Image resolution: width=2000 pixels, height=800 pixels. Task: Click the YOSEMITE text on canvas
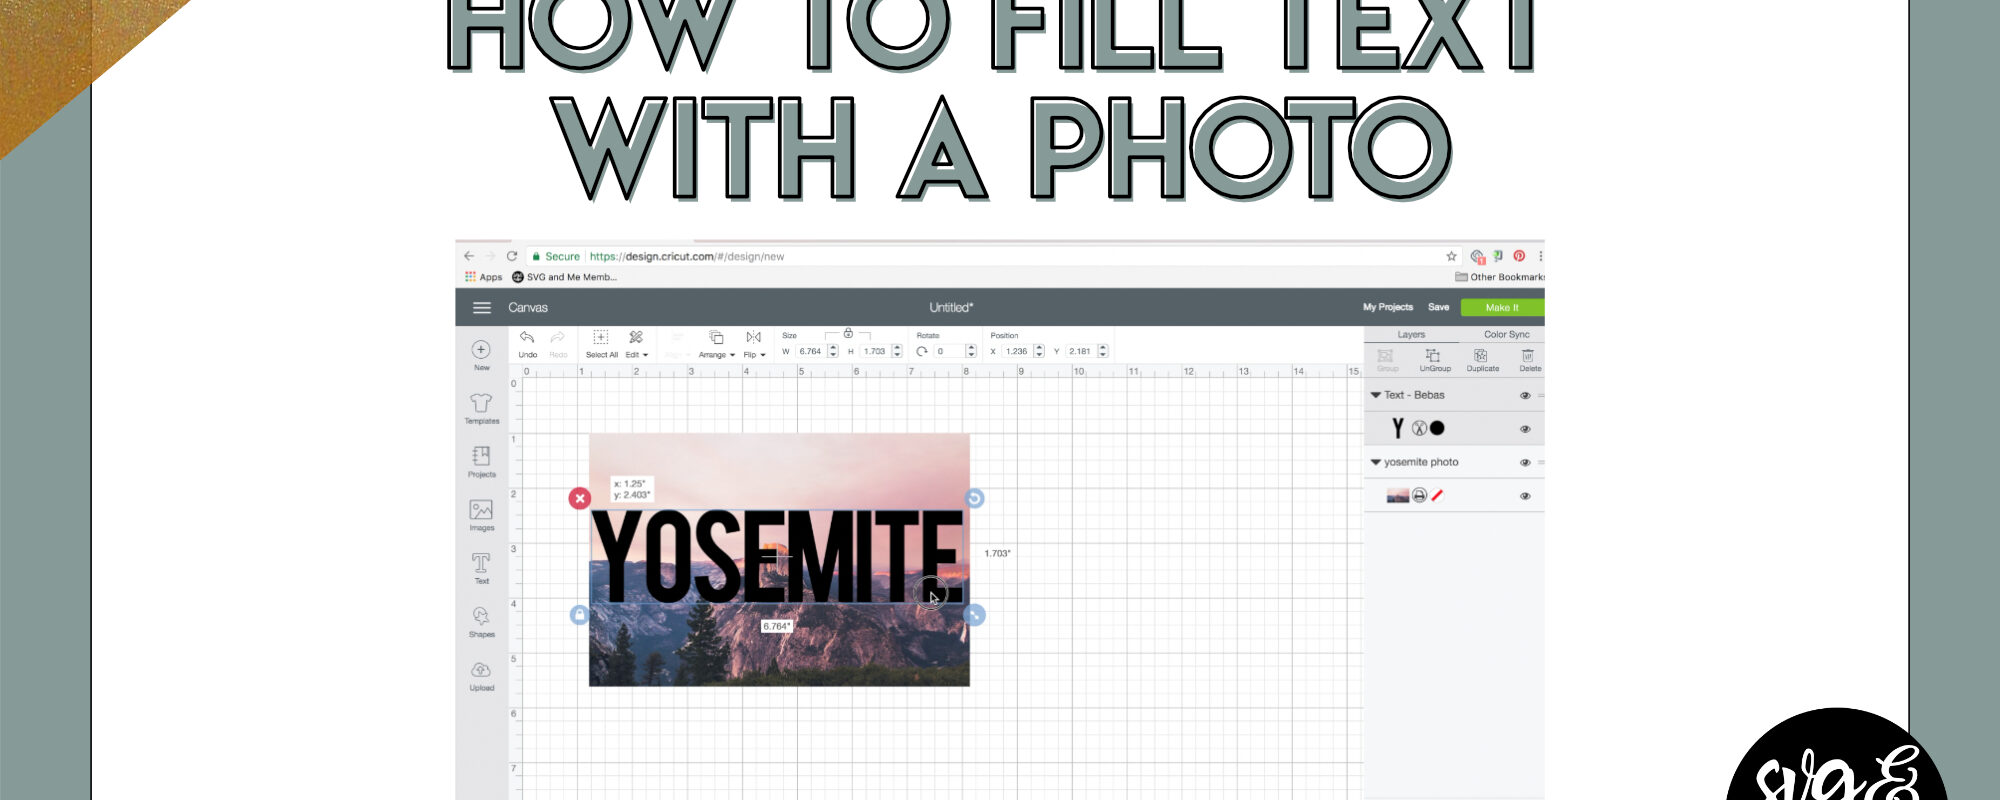pos(777,556)
